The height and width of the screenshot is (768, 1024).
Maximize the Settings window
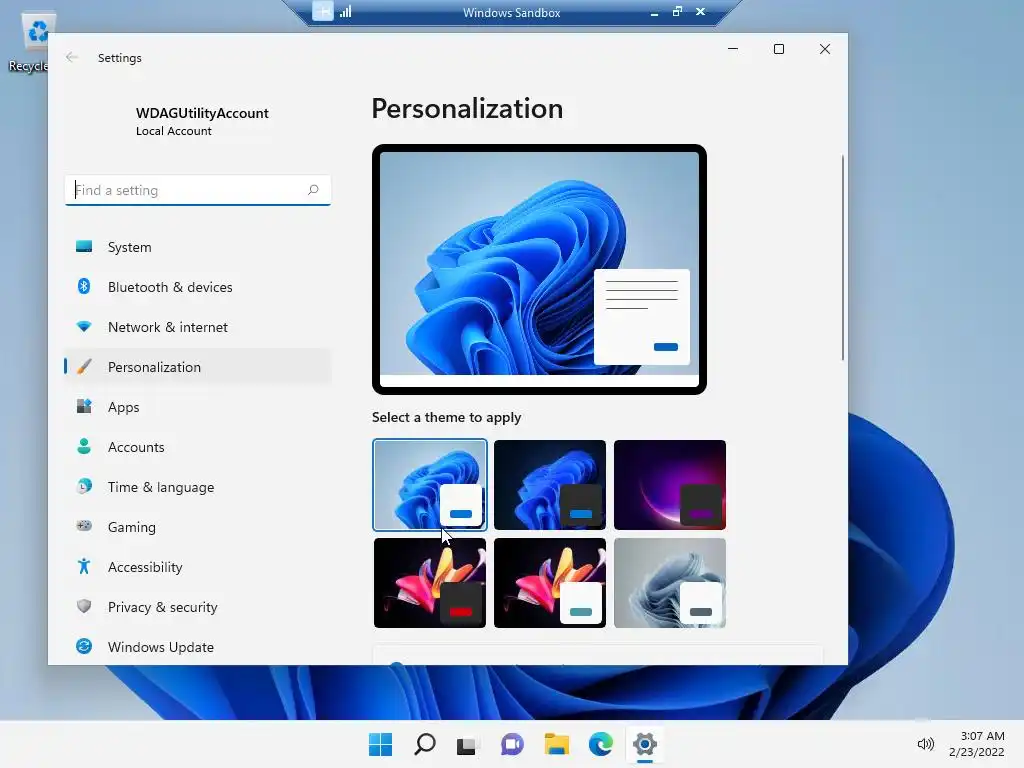coord(778,49)
